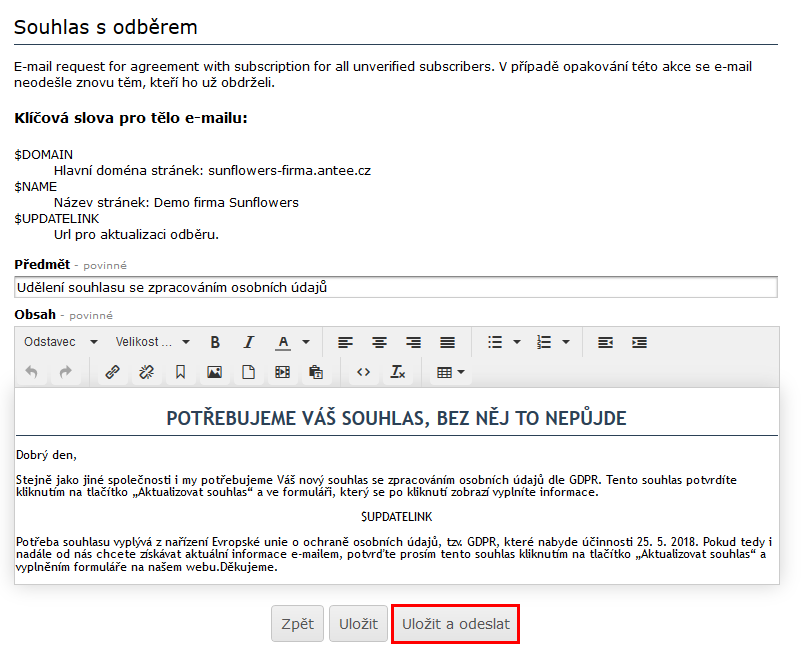
Task: Undo last editor action
Action: point(31,372)
